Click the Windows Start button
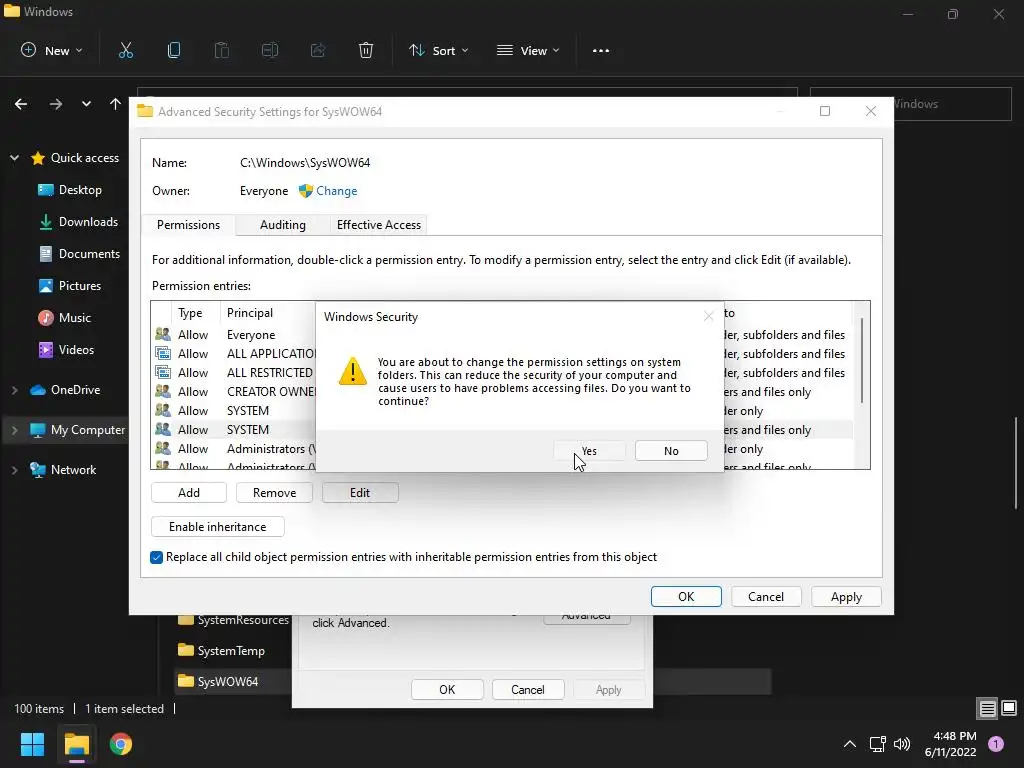Viewport: 1024px width, 768px height. click(32, 744)
